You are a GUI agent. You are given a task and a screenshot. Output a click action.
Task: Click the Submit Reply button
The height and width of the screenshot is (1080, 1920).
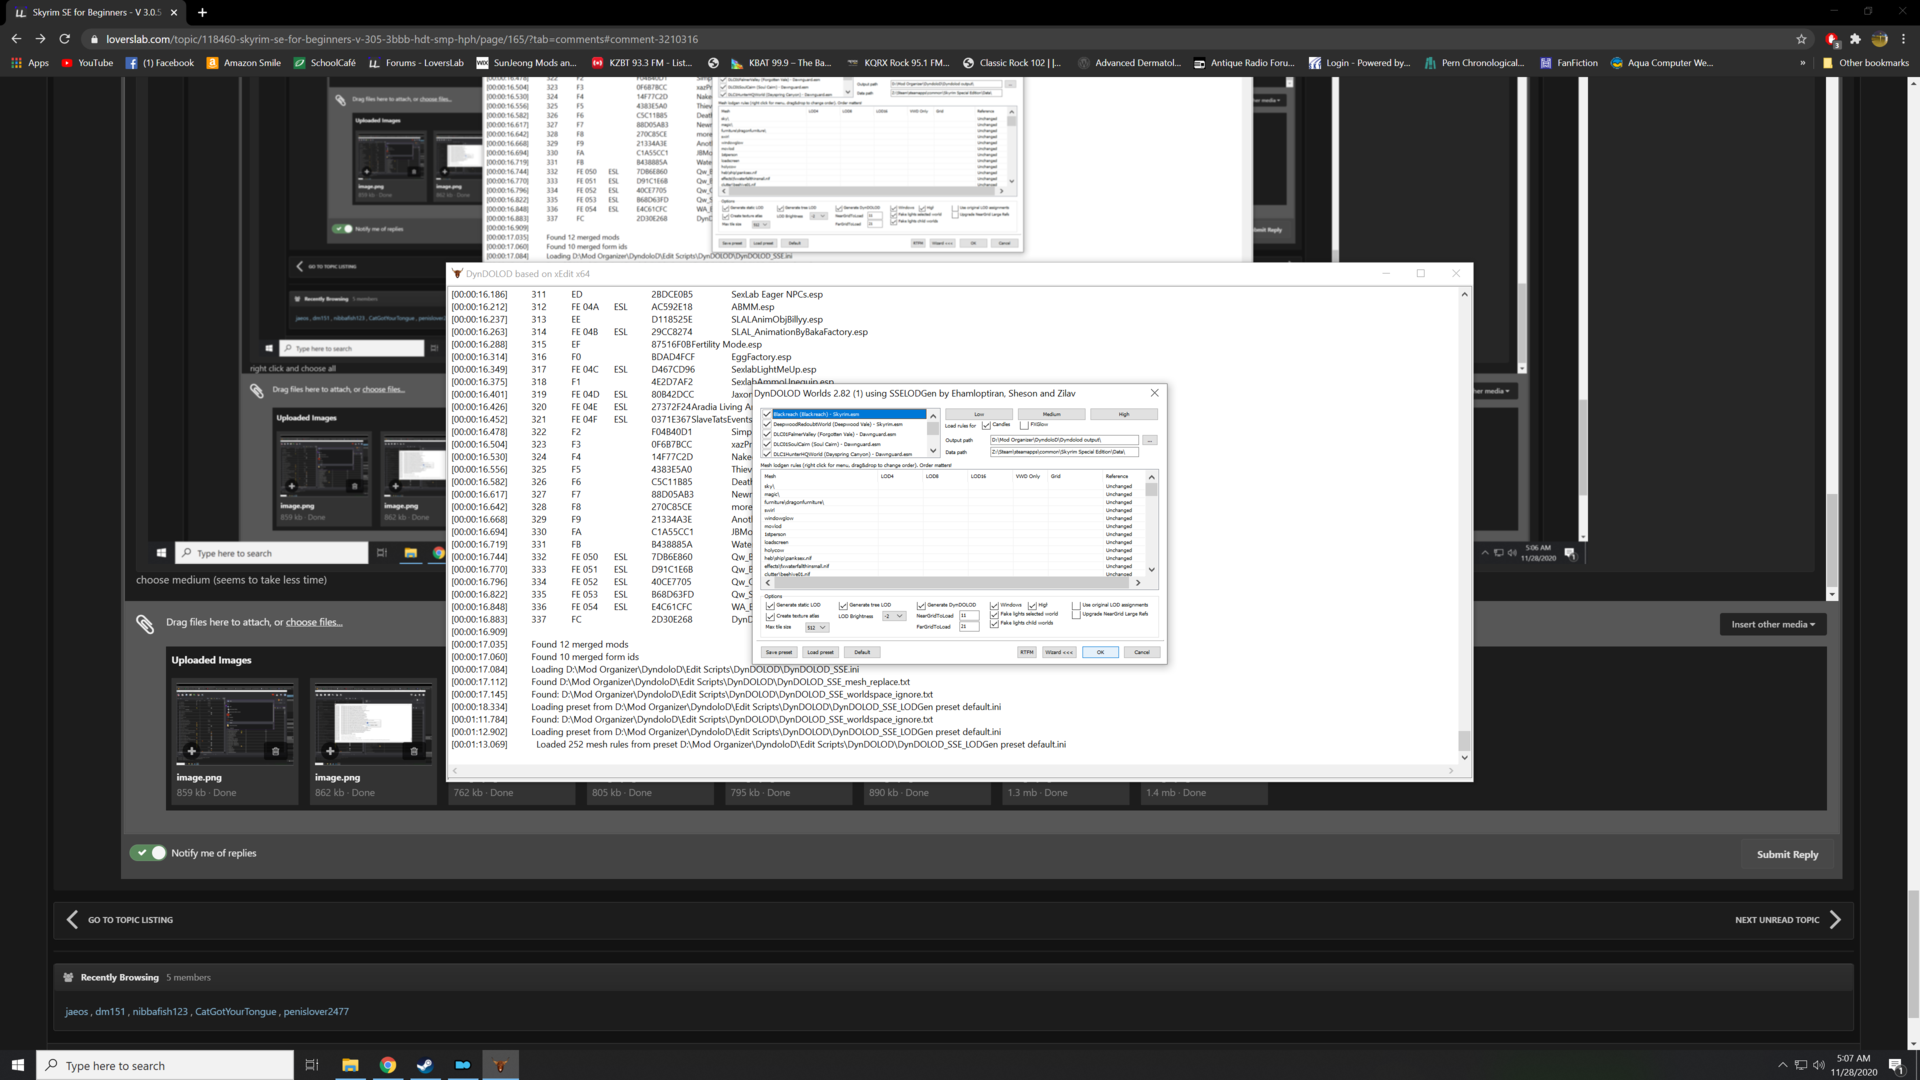(x=1787, y=854)
